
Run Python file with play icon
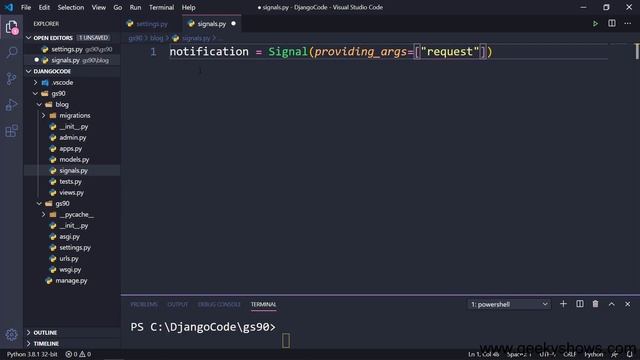point(595,24)
